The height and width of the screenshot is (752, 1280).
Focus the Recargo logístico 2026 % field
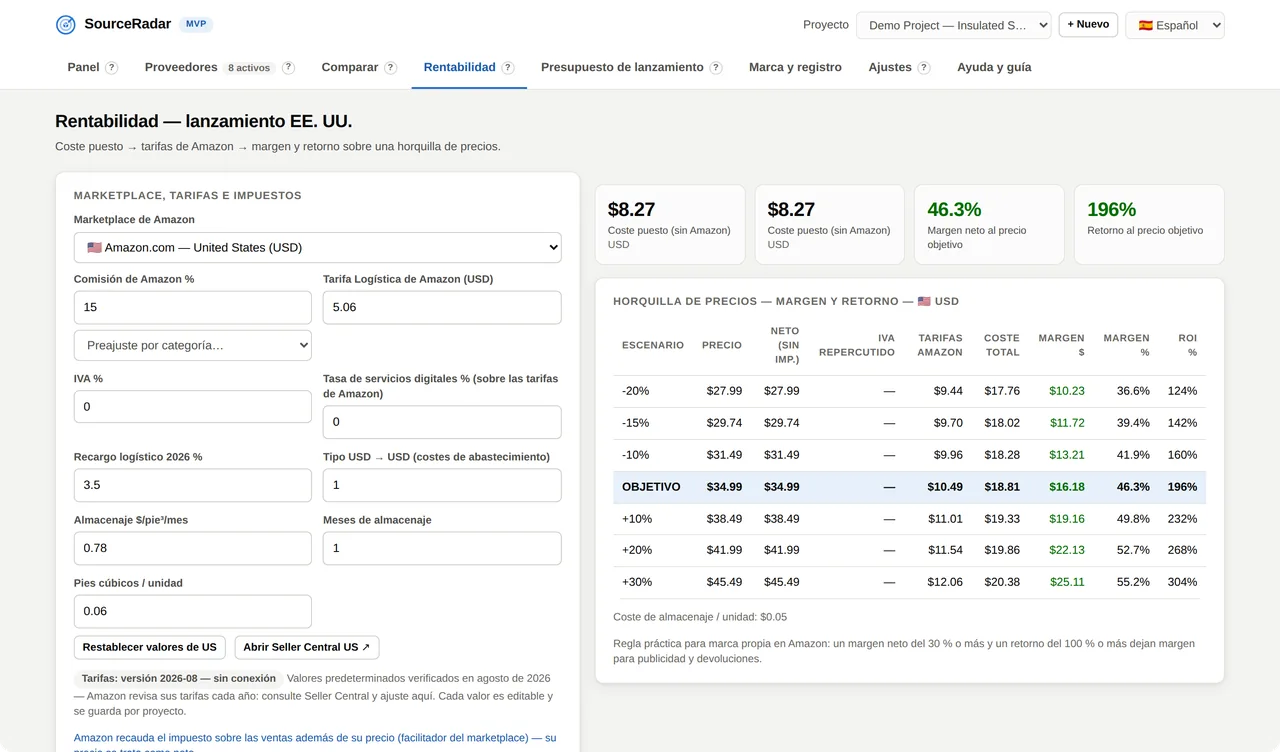(192, 485)
